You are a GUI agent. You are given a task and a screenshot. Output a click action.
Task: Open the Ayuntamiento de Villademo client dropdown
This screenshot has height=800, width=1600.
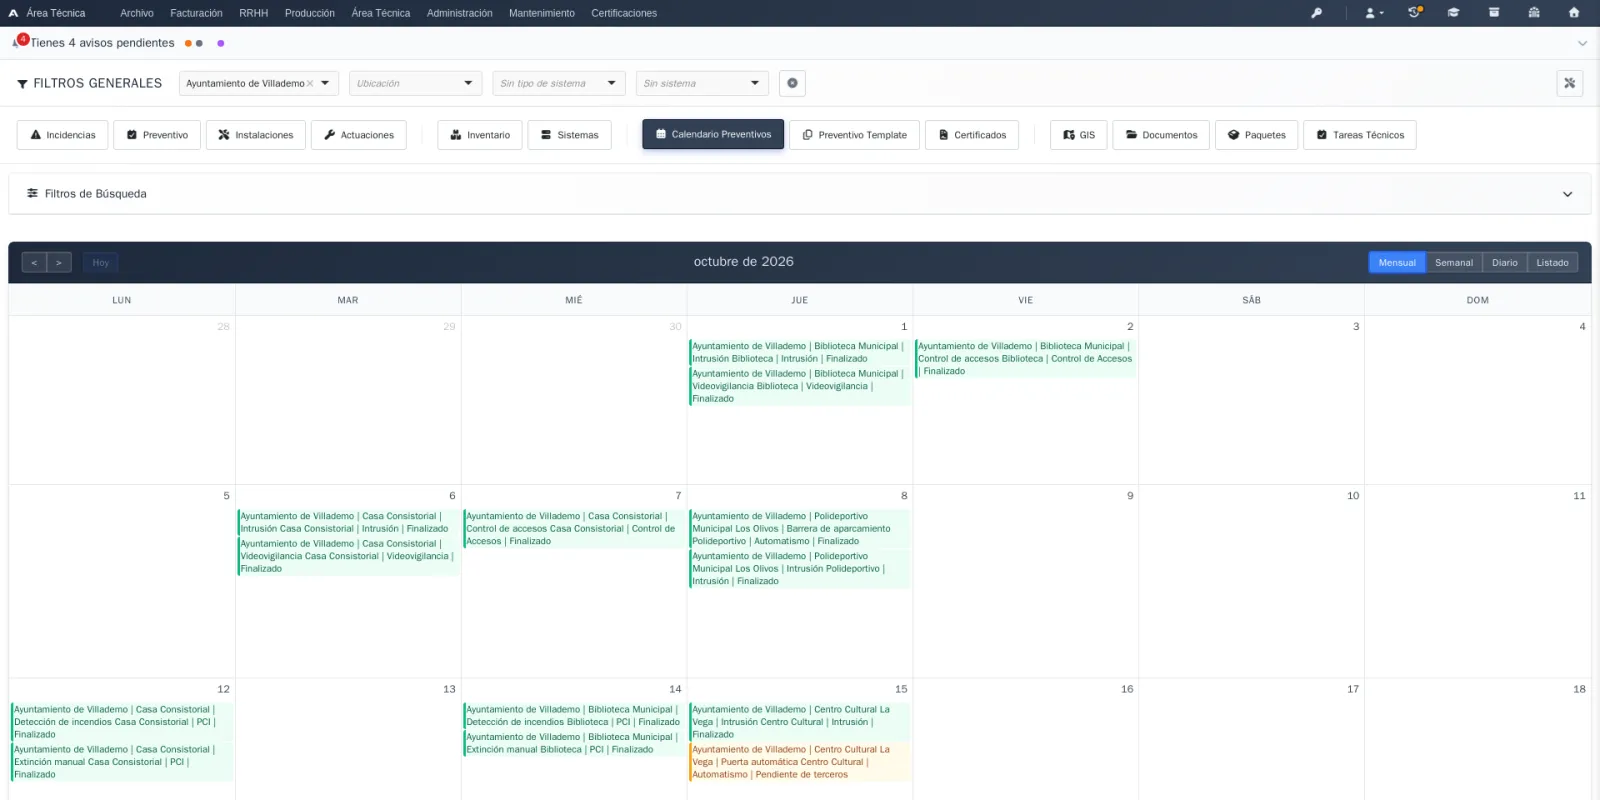pyautogui.click(x=259, y=83)
